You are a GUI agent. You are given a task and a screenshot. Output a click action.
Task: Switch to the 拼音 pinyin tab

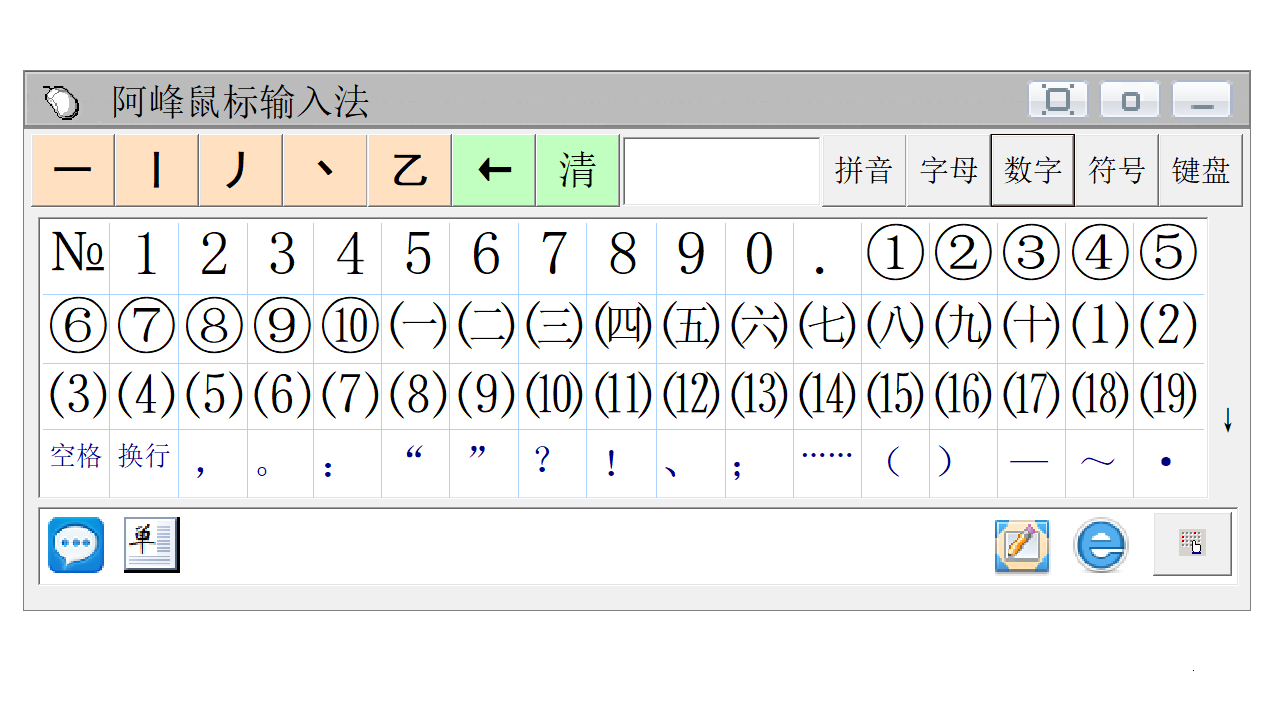coord(863,170)
